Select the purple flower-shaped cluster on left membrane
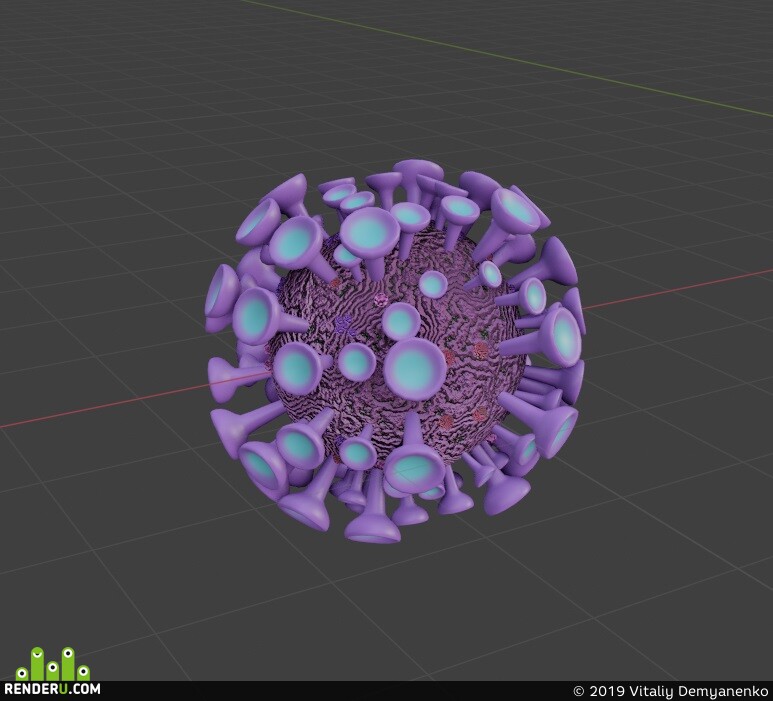This screenshot has height=701, width=773. 345,325
